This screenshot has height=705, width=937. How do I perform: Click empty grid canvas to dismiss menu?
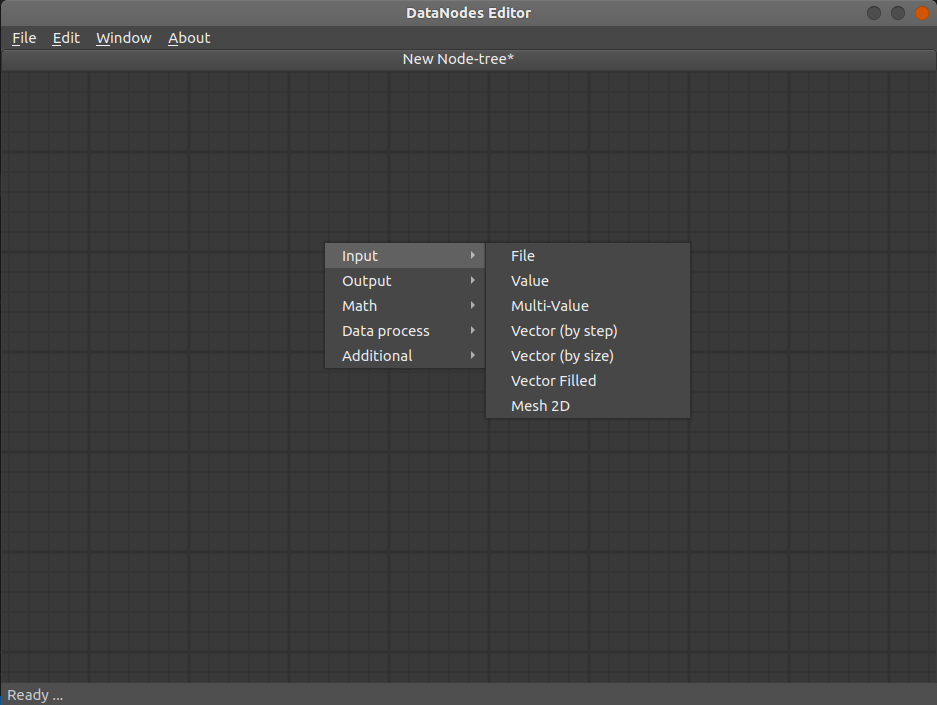(179, 508)
